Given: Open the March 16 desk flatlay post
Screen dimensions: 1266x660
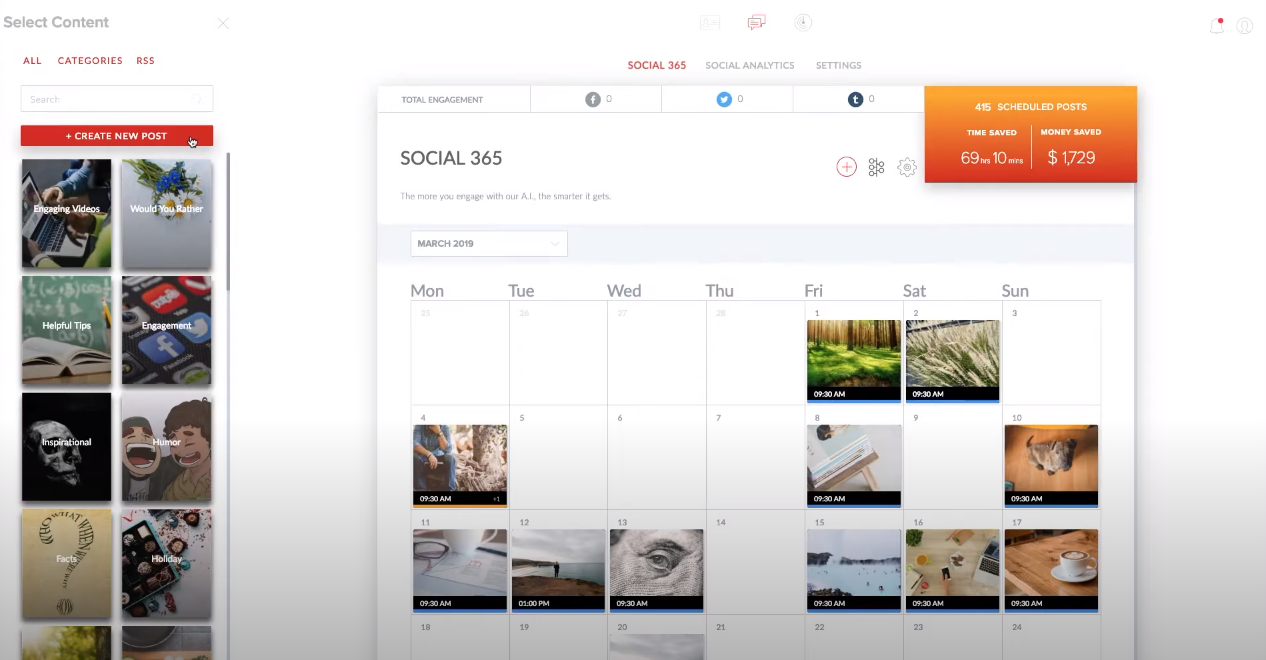Looking at the screenshot, I should tap(953, 570).
